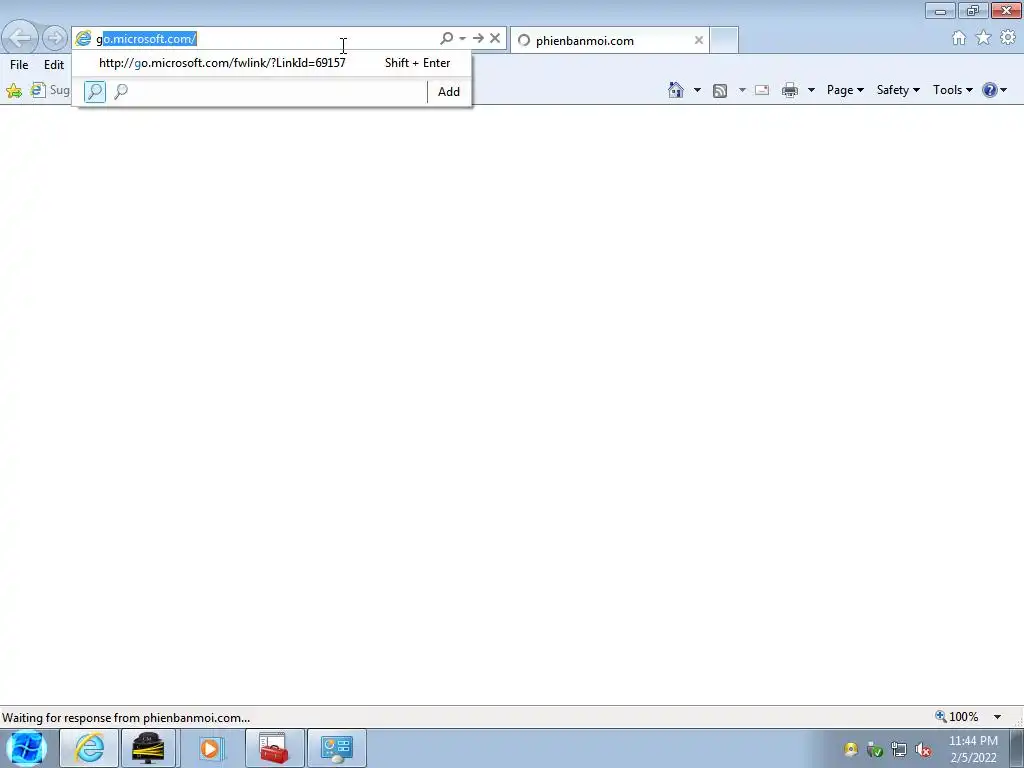Click the Add to Favorites bar star

[14, 90]
